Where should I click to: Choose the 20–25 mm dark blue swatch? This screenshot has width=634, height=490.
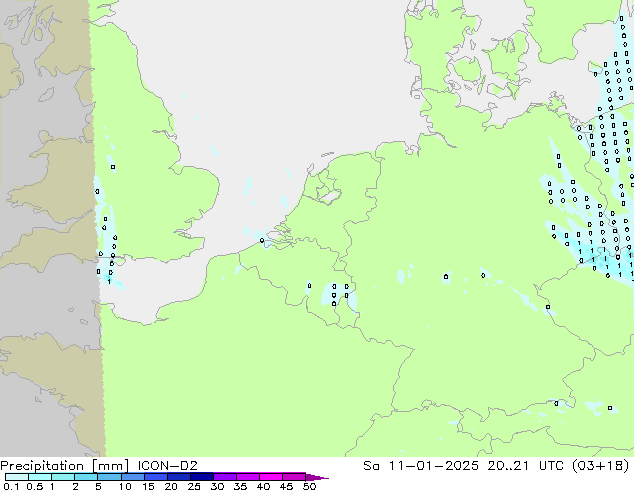pos(178,477)
